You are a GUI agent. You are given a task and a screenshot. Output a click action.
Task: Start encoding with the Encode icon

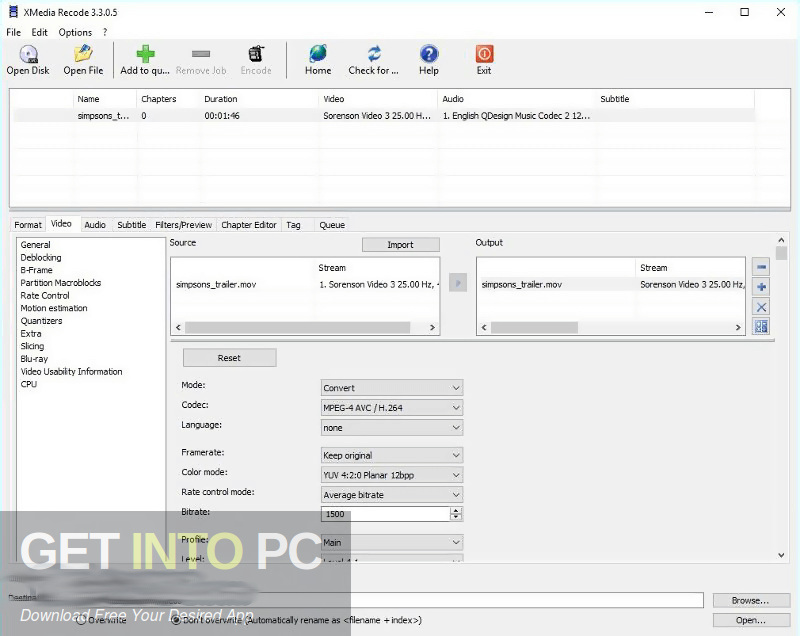[x=256, y=54]
